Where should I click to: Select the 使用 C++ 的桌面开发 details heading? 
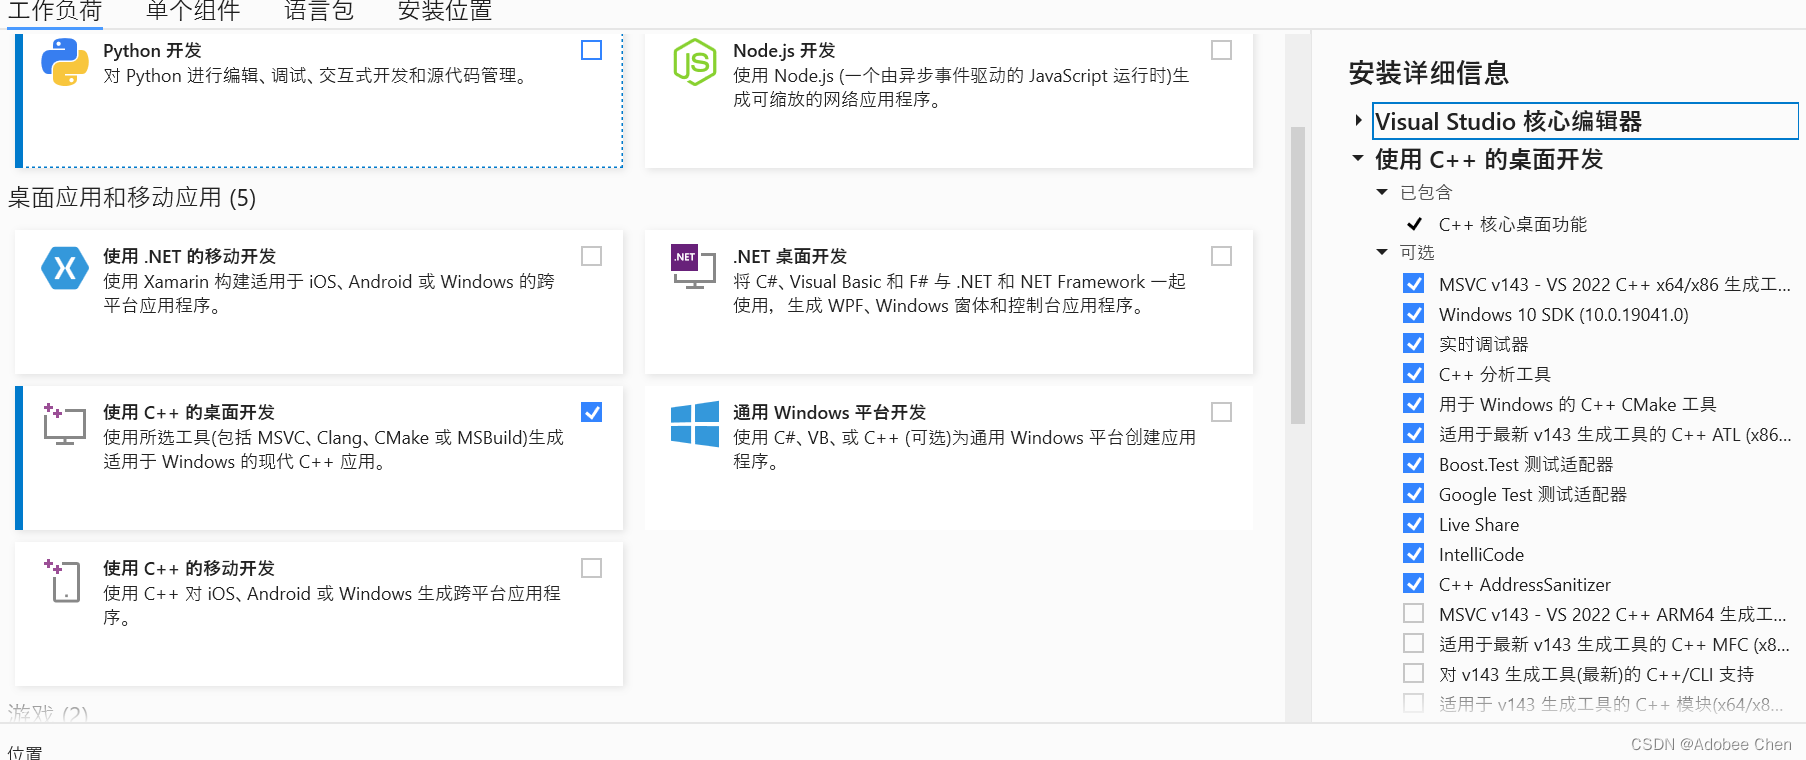pyautogui.click(x=1489, y=159)
